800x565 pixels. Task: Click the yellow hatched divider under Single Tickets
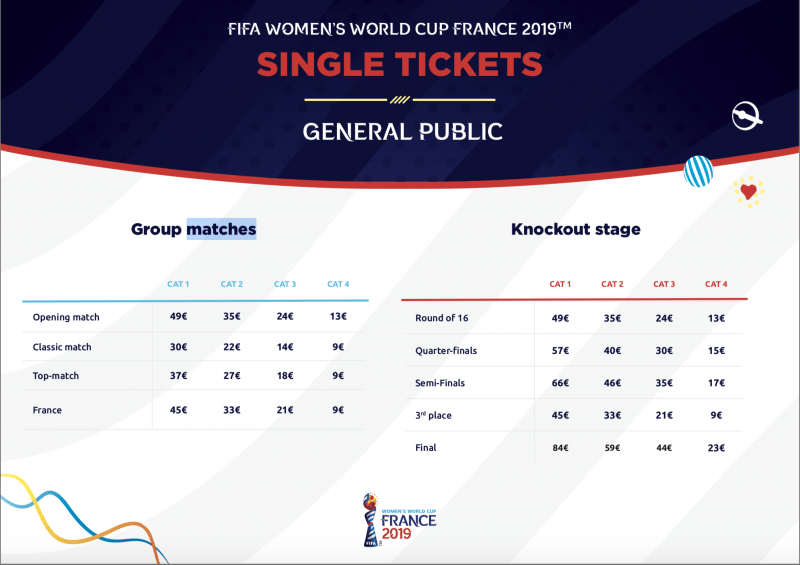(400, 99)
